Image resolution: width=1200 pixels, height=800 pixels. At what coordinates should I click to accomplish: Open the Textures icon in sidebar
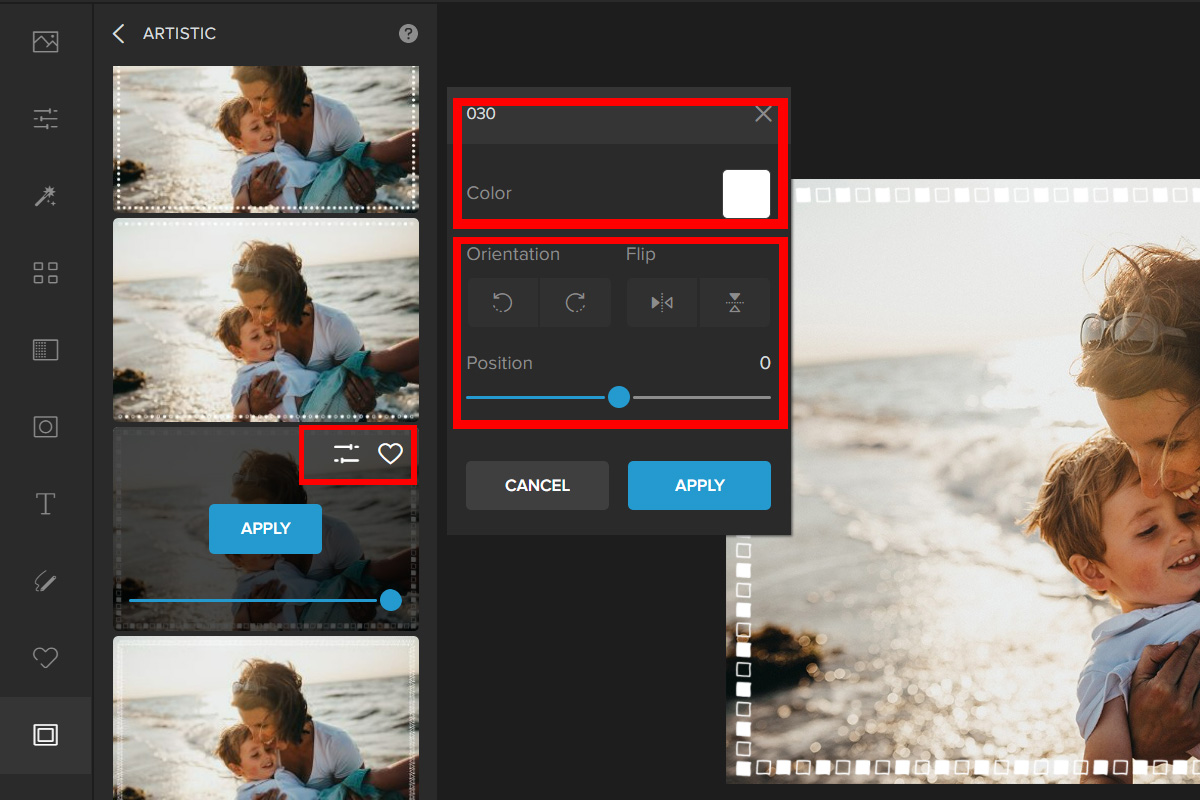45,350
